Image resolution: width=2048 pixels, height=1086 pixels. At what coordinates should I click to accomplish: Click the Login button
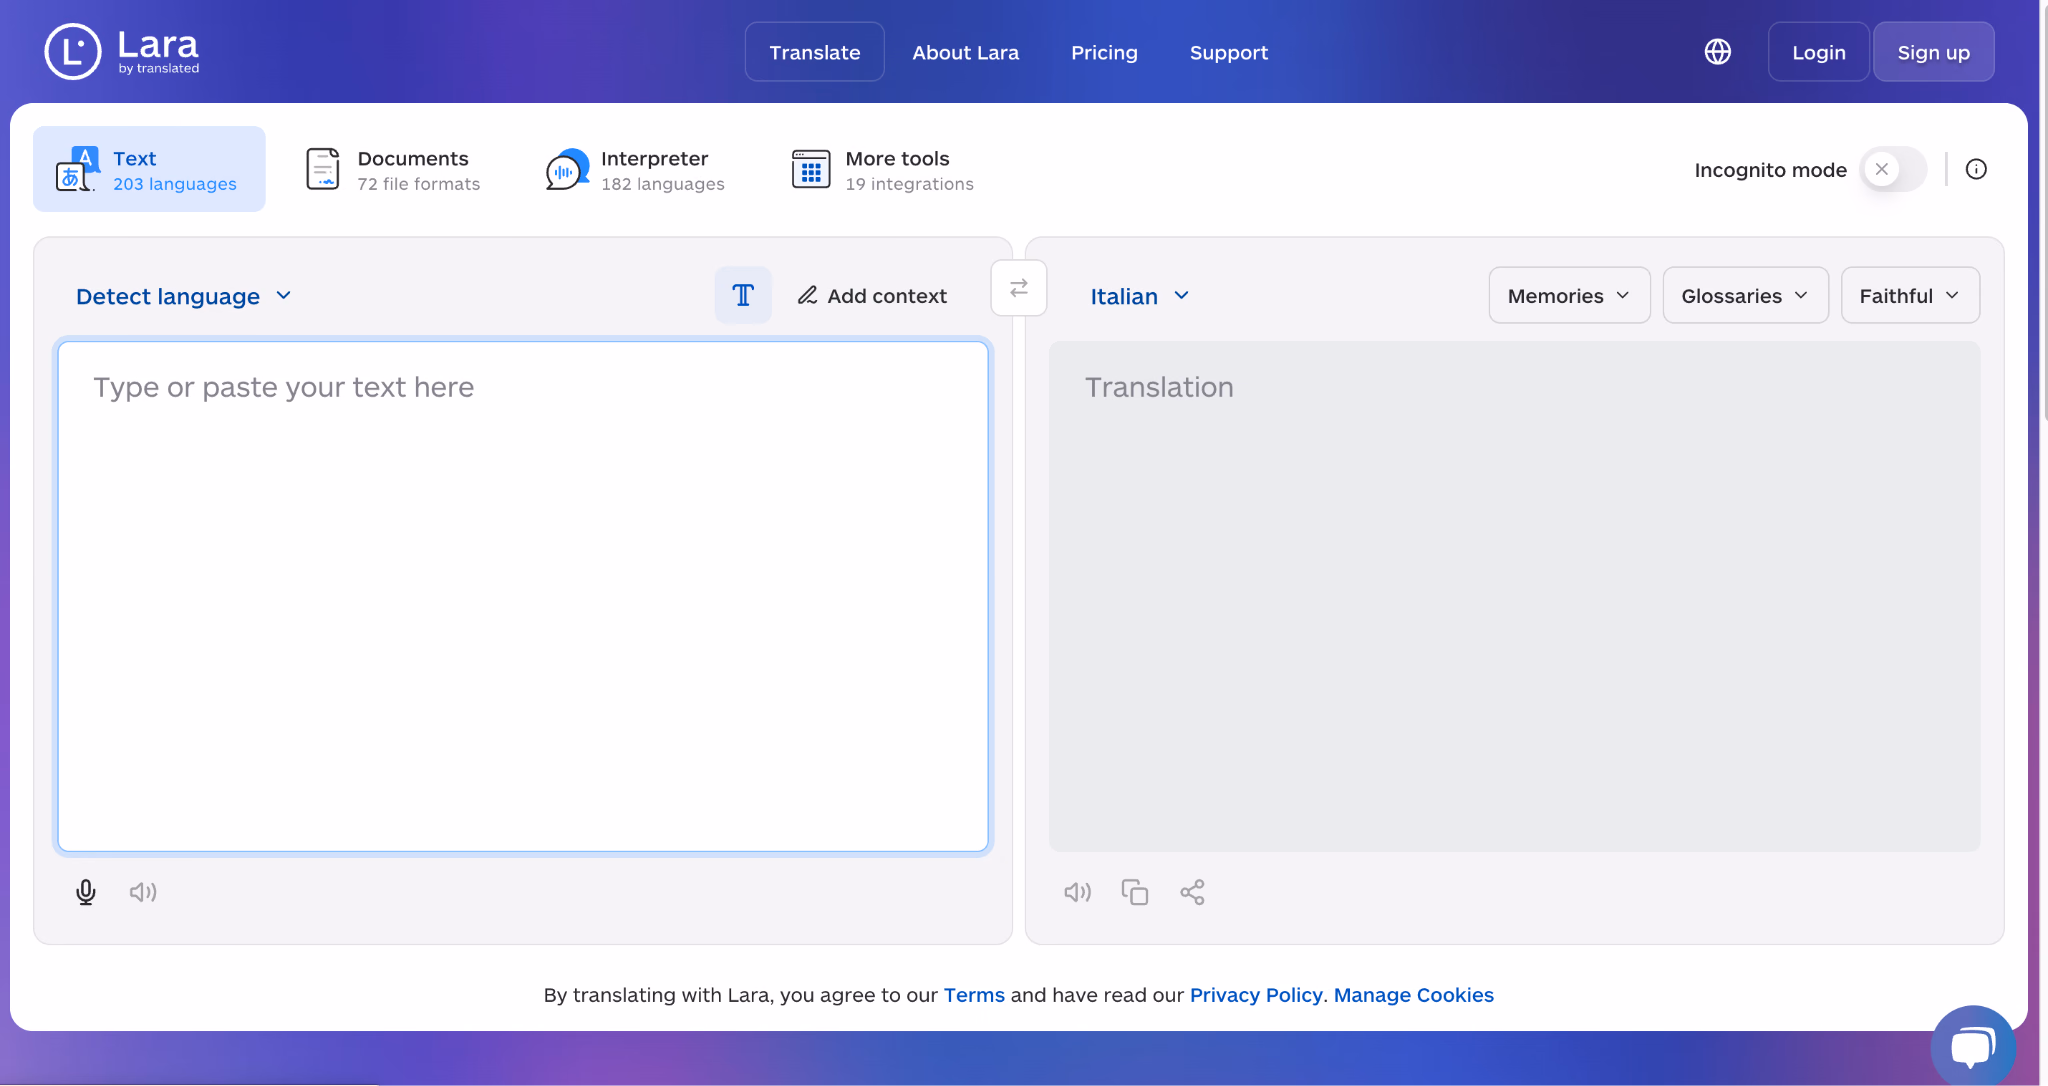coord(1818,52)
